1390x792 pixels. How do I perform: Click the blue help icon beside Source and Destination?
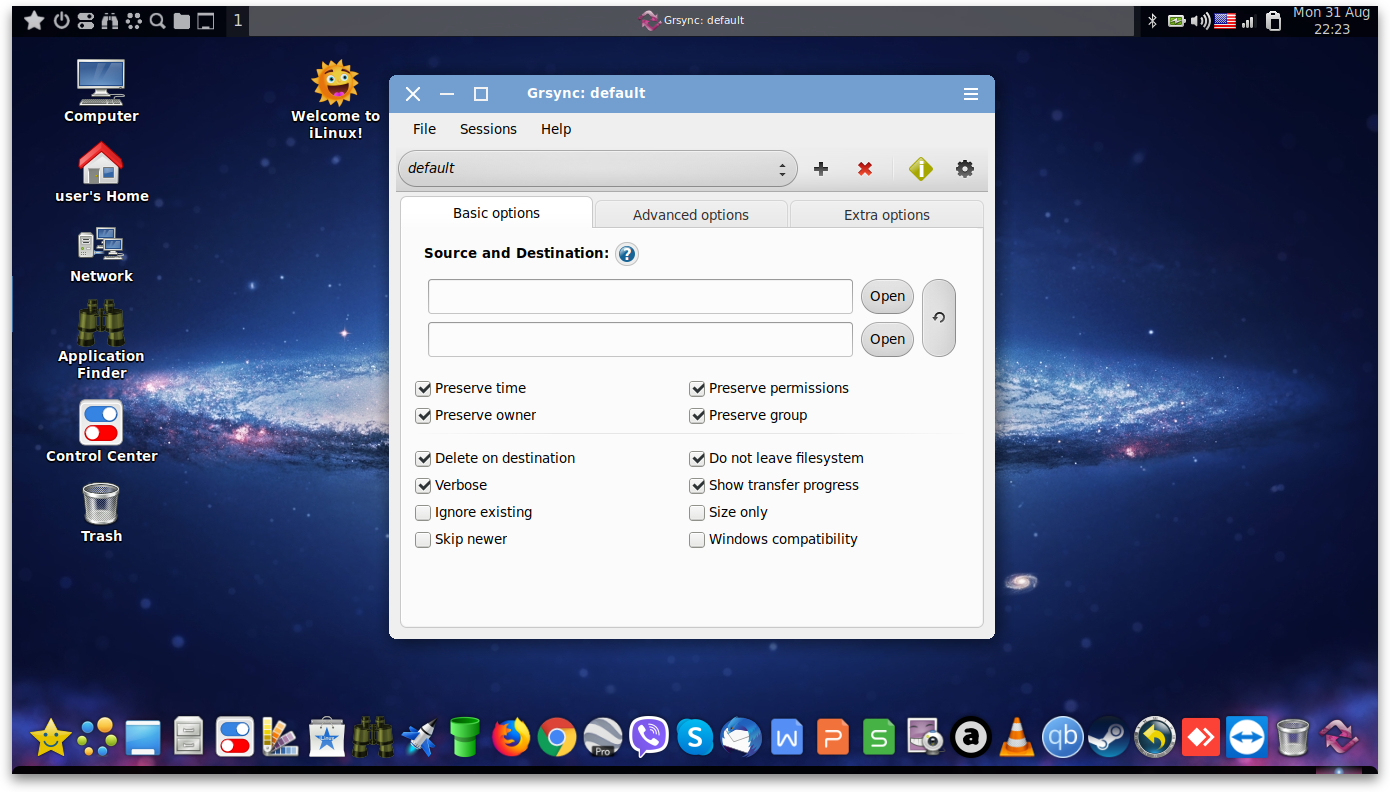click(x=627, y=254)
